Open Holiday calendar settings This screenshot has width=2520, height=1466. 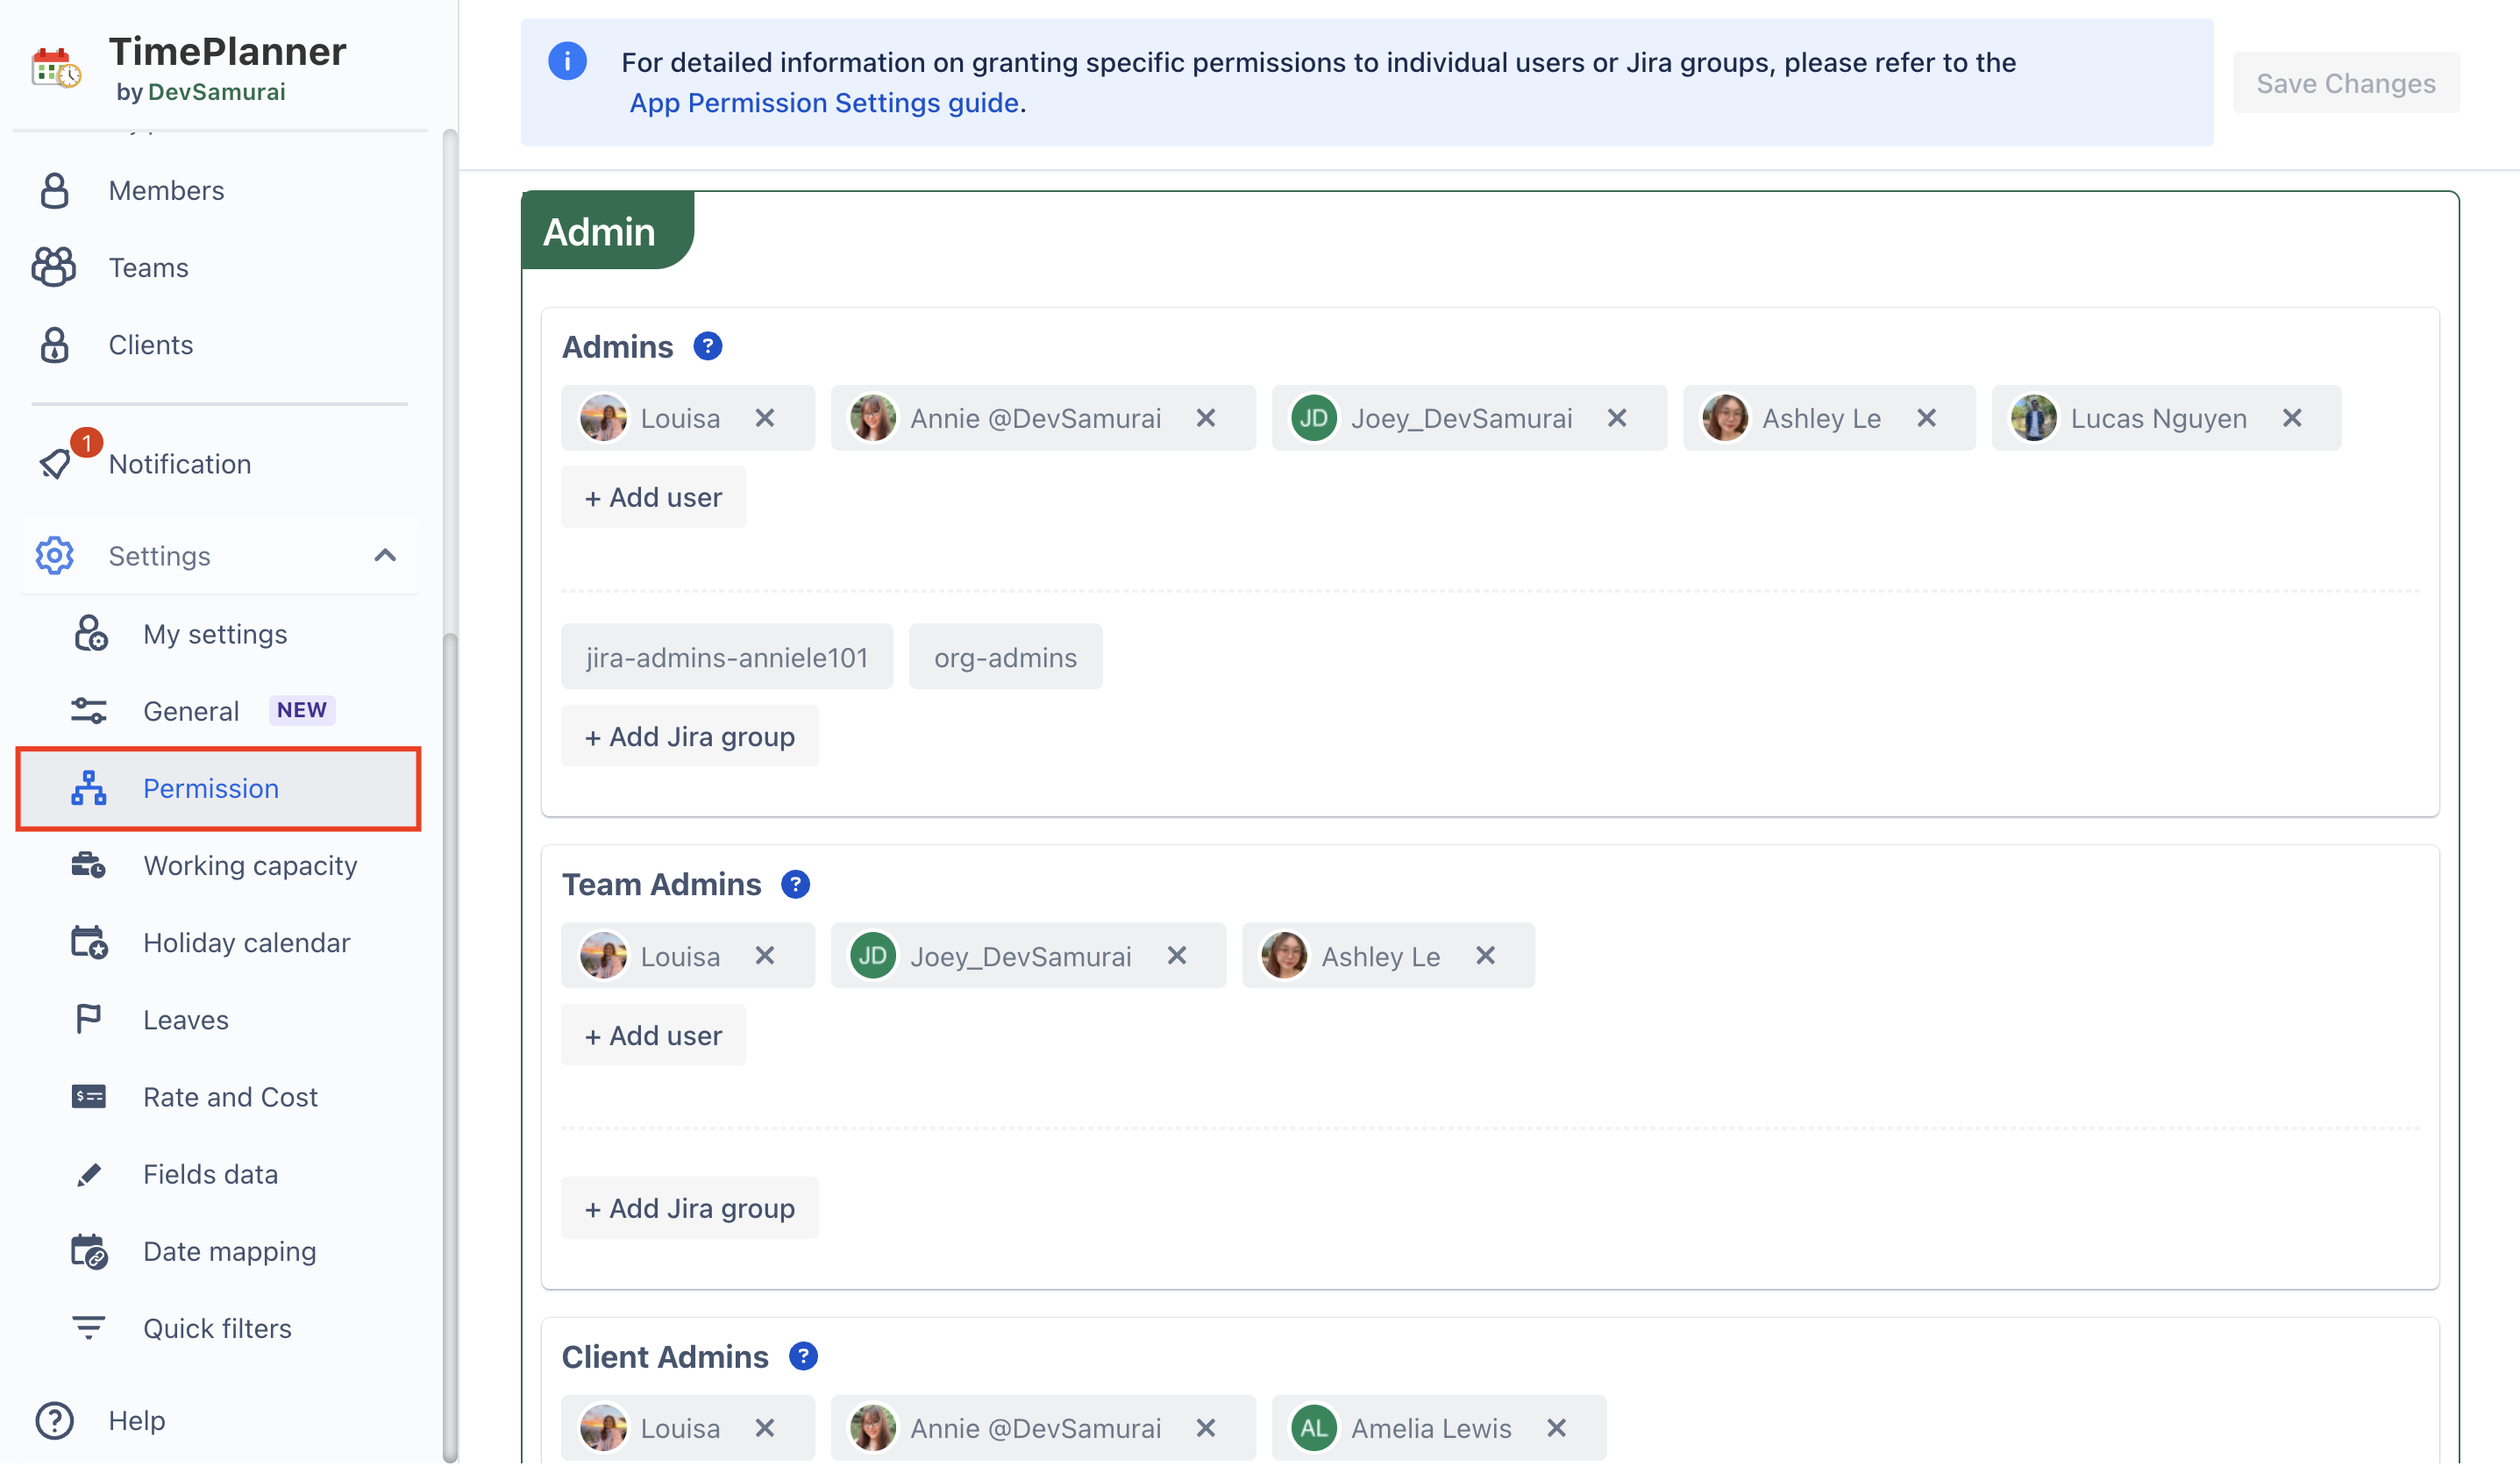(246, 942)
